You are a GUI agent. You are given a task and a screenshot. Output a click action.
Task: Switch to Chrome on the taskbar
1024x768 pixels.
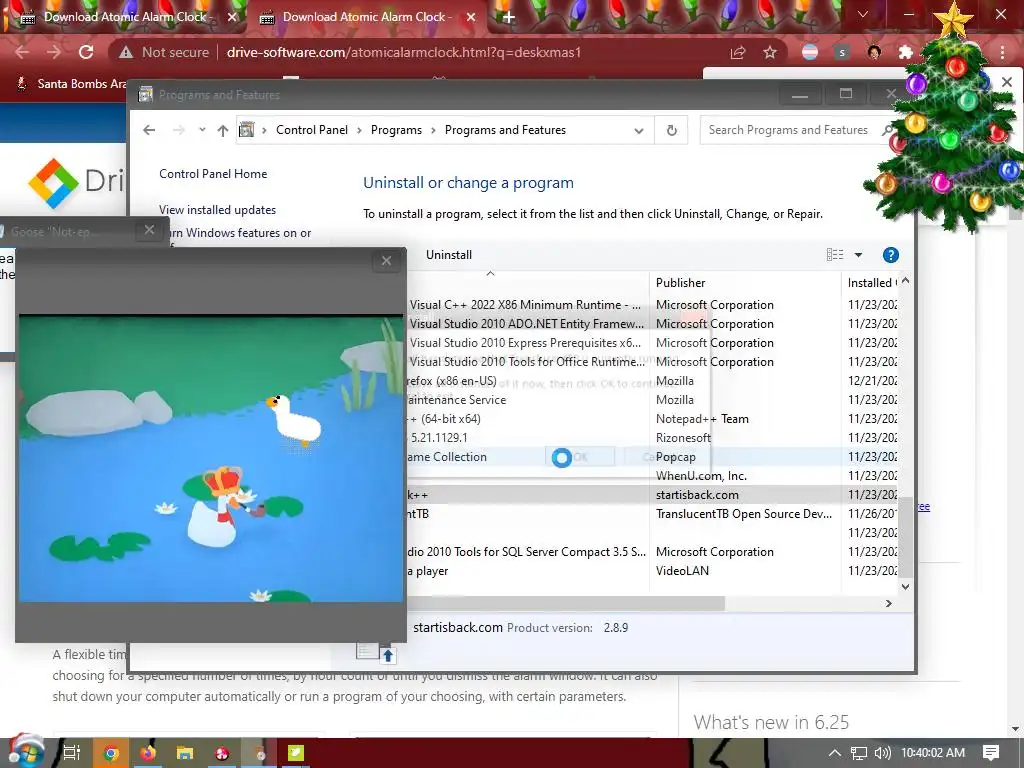[111, 753]
